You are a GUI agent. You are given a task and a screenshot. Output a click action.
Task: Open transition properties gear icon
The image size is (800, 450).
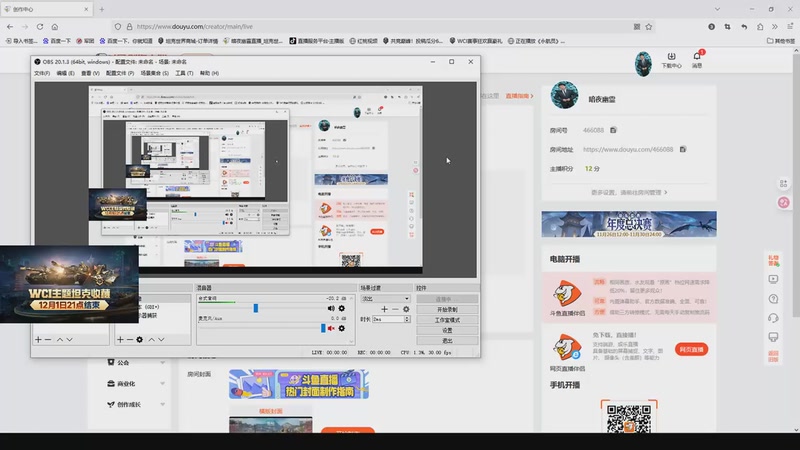(x=406, y=309)
